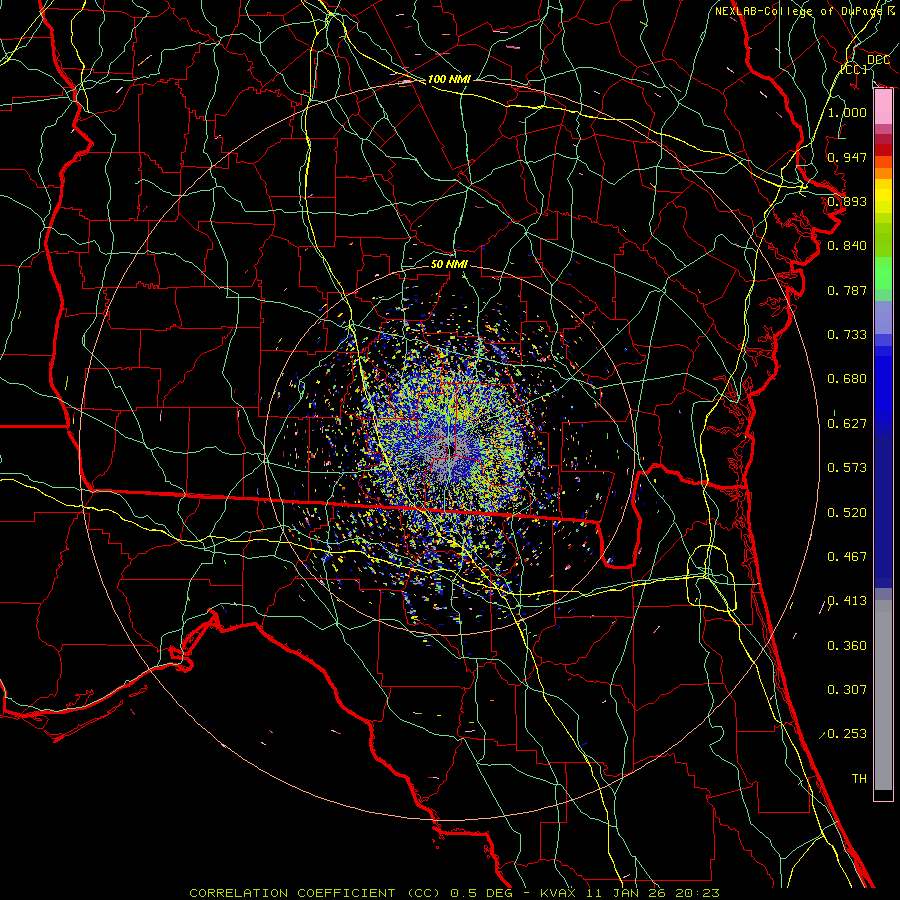
Task: Pick the light pink swatch at color bar top
Action: pos(883,107)
